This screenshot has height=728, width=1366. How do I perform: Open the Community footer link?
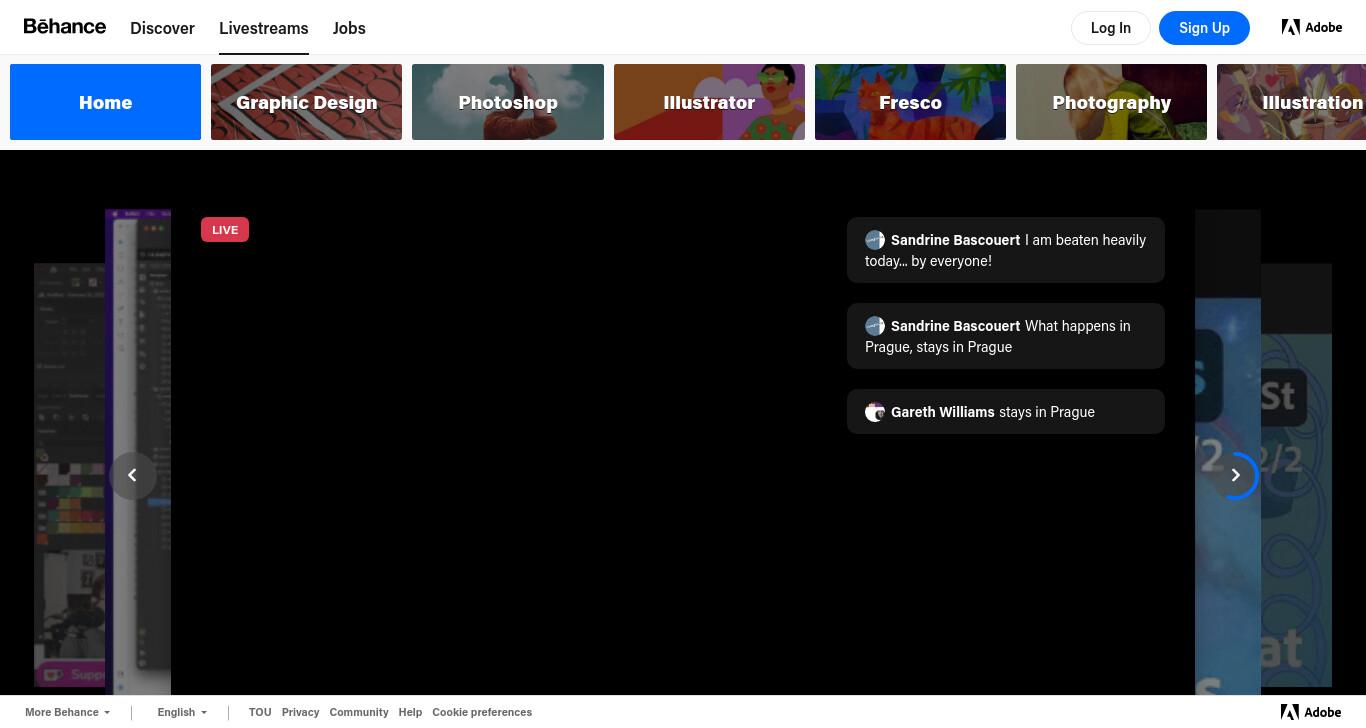pos(359,712)
